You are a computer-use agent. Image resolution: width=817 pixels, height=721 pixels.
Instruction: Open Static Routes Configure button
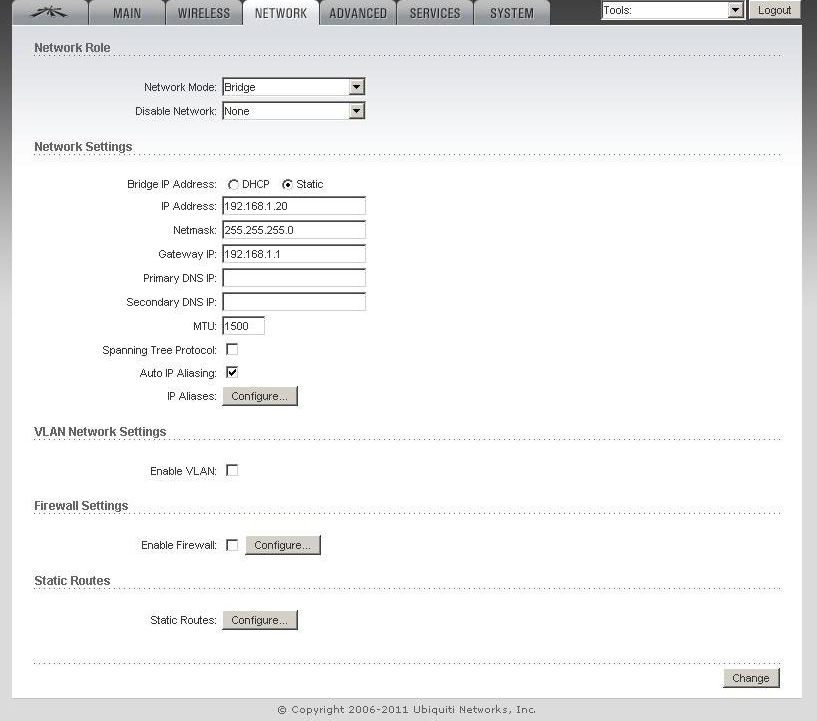[x=260, y=620]
